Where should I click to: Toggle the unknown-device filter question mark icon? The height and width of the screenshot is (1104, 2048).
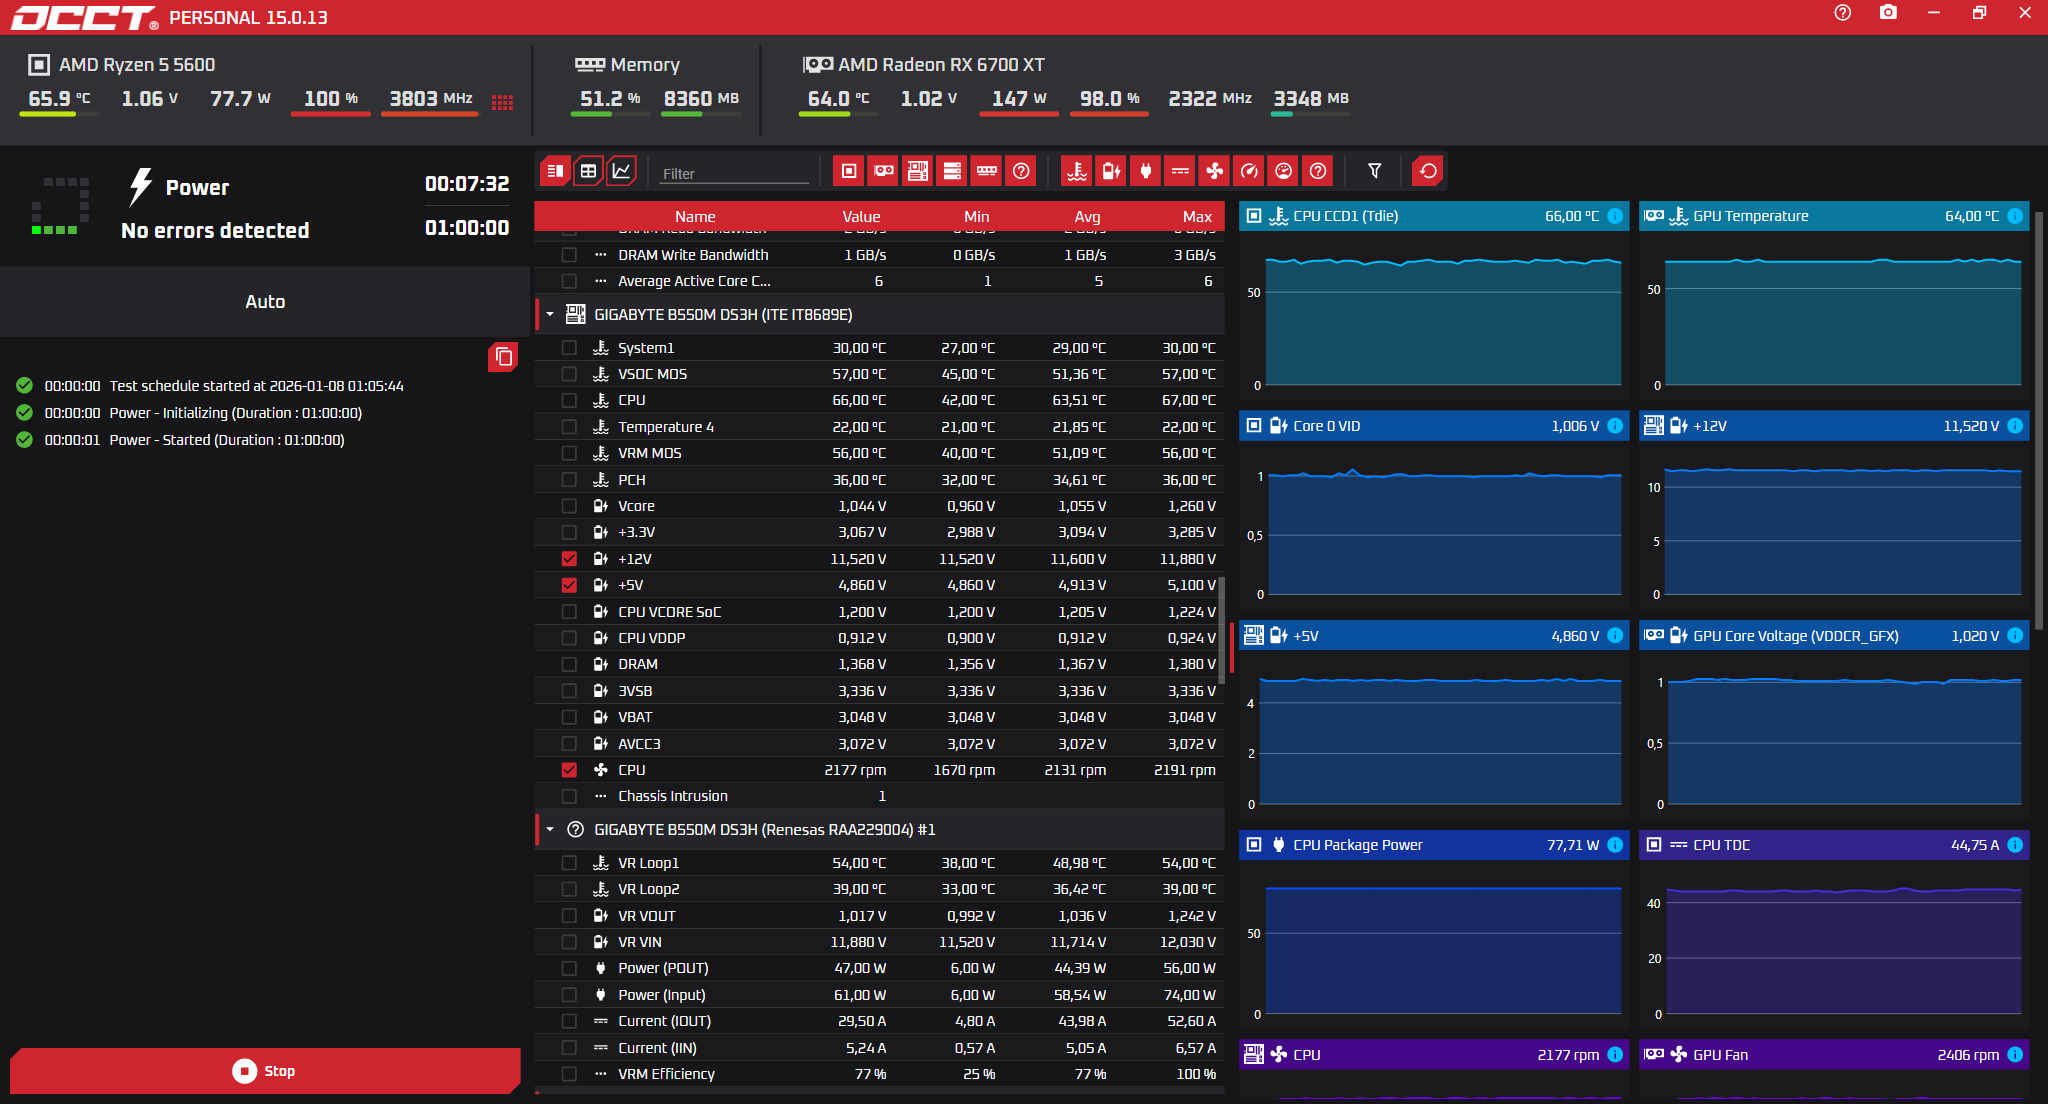[1021, 171]
